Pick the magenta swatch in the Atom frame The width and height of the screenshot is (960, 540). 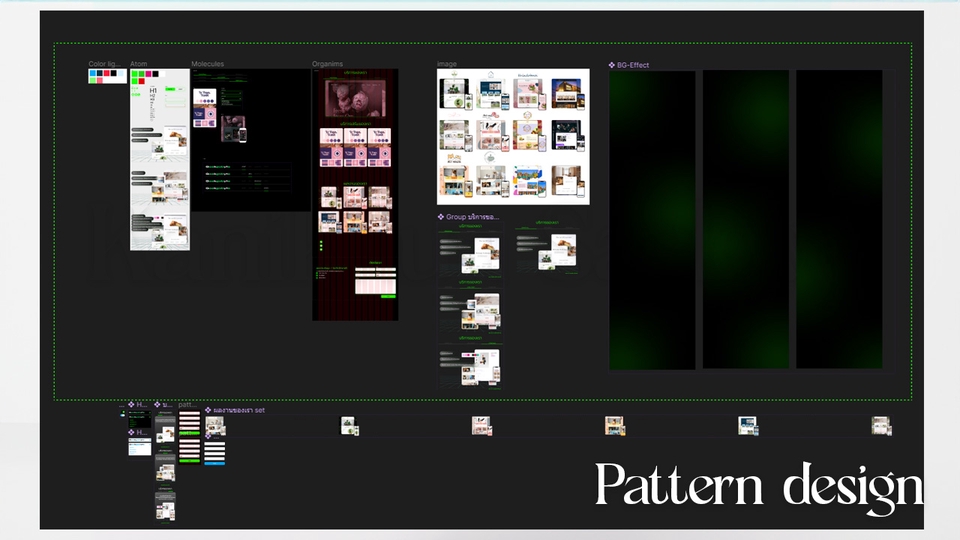148,74
